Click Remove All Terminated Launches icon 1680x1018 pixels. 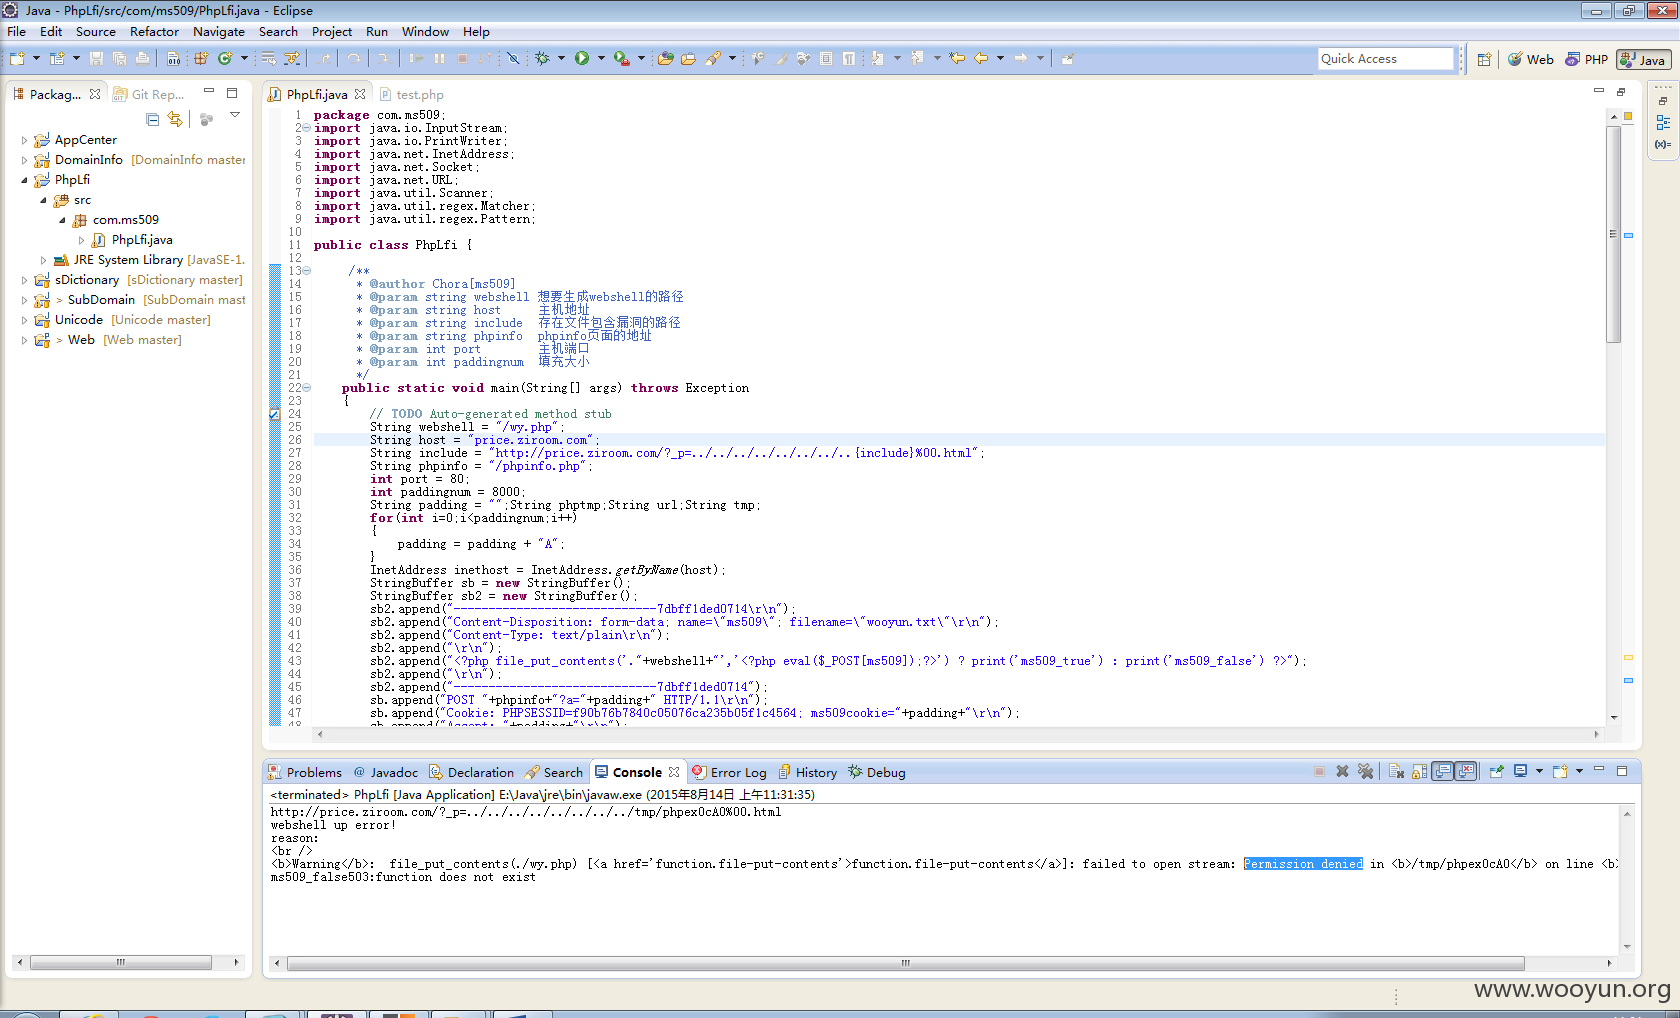pos(1365,771)
